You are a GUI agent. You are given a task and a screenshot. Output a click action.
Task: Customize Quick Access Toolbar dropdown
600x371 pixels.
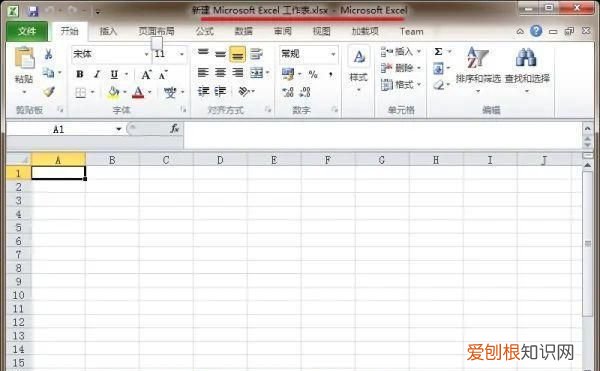(98, 12)
